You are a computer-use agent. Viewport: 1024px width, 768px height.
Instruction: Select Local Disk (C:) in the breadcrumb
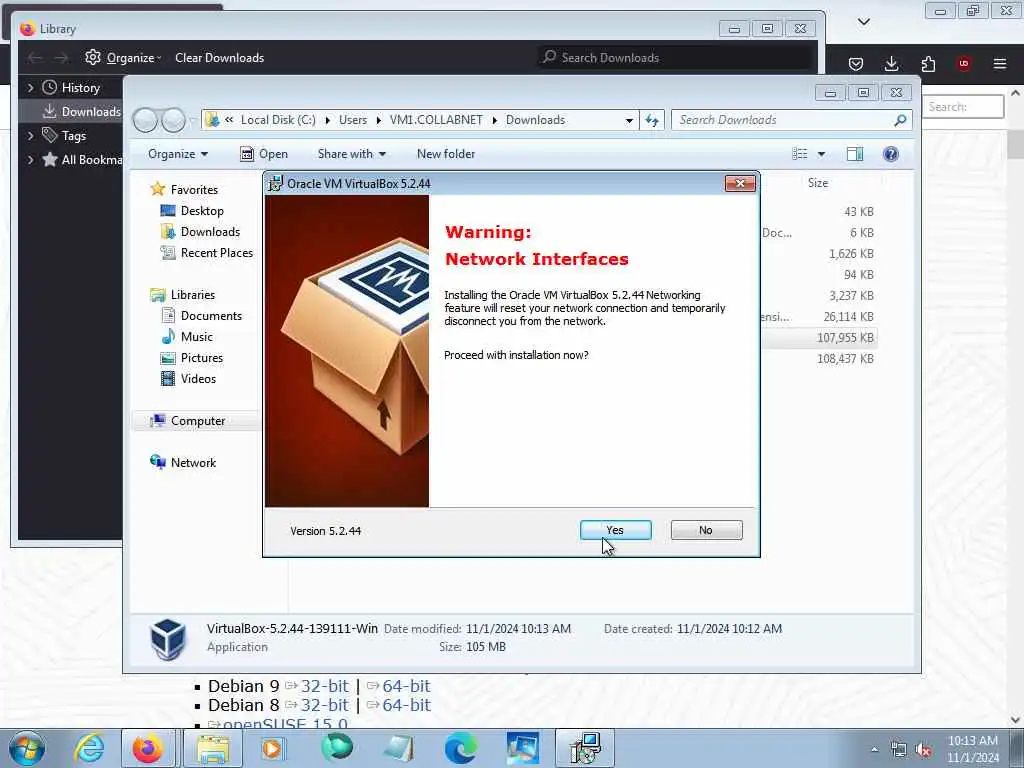pyautogui.click(x=278, y=120)
